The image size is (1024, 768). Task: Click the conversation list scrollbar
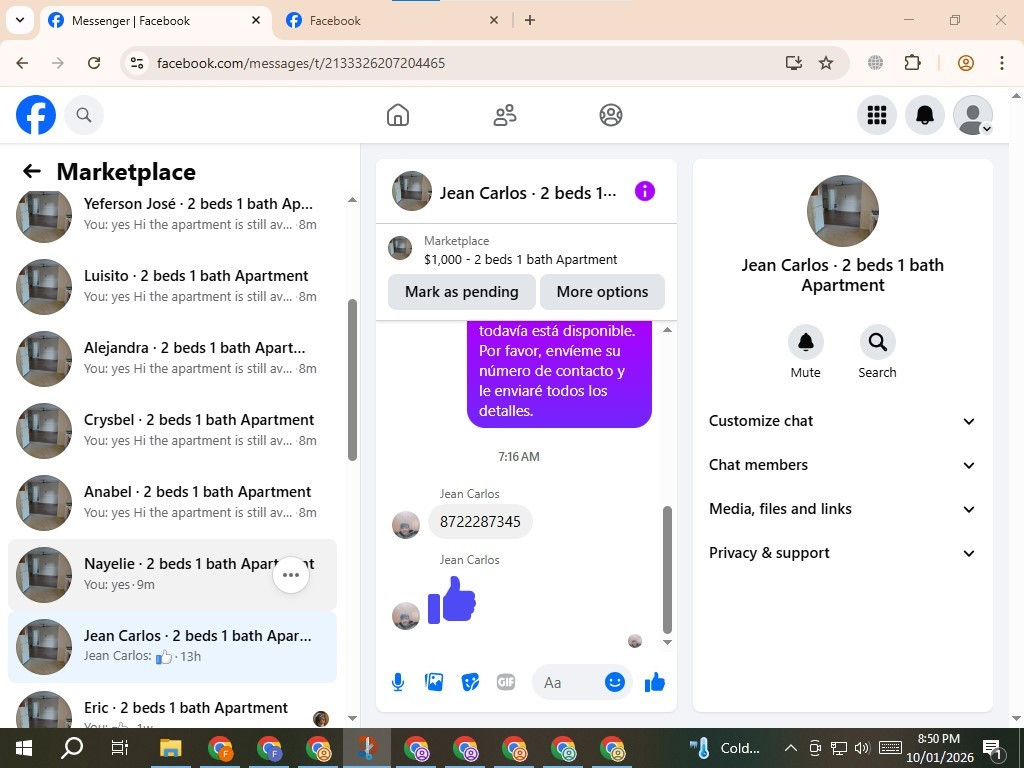click(353, 380)
